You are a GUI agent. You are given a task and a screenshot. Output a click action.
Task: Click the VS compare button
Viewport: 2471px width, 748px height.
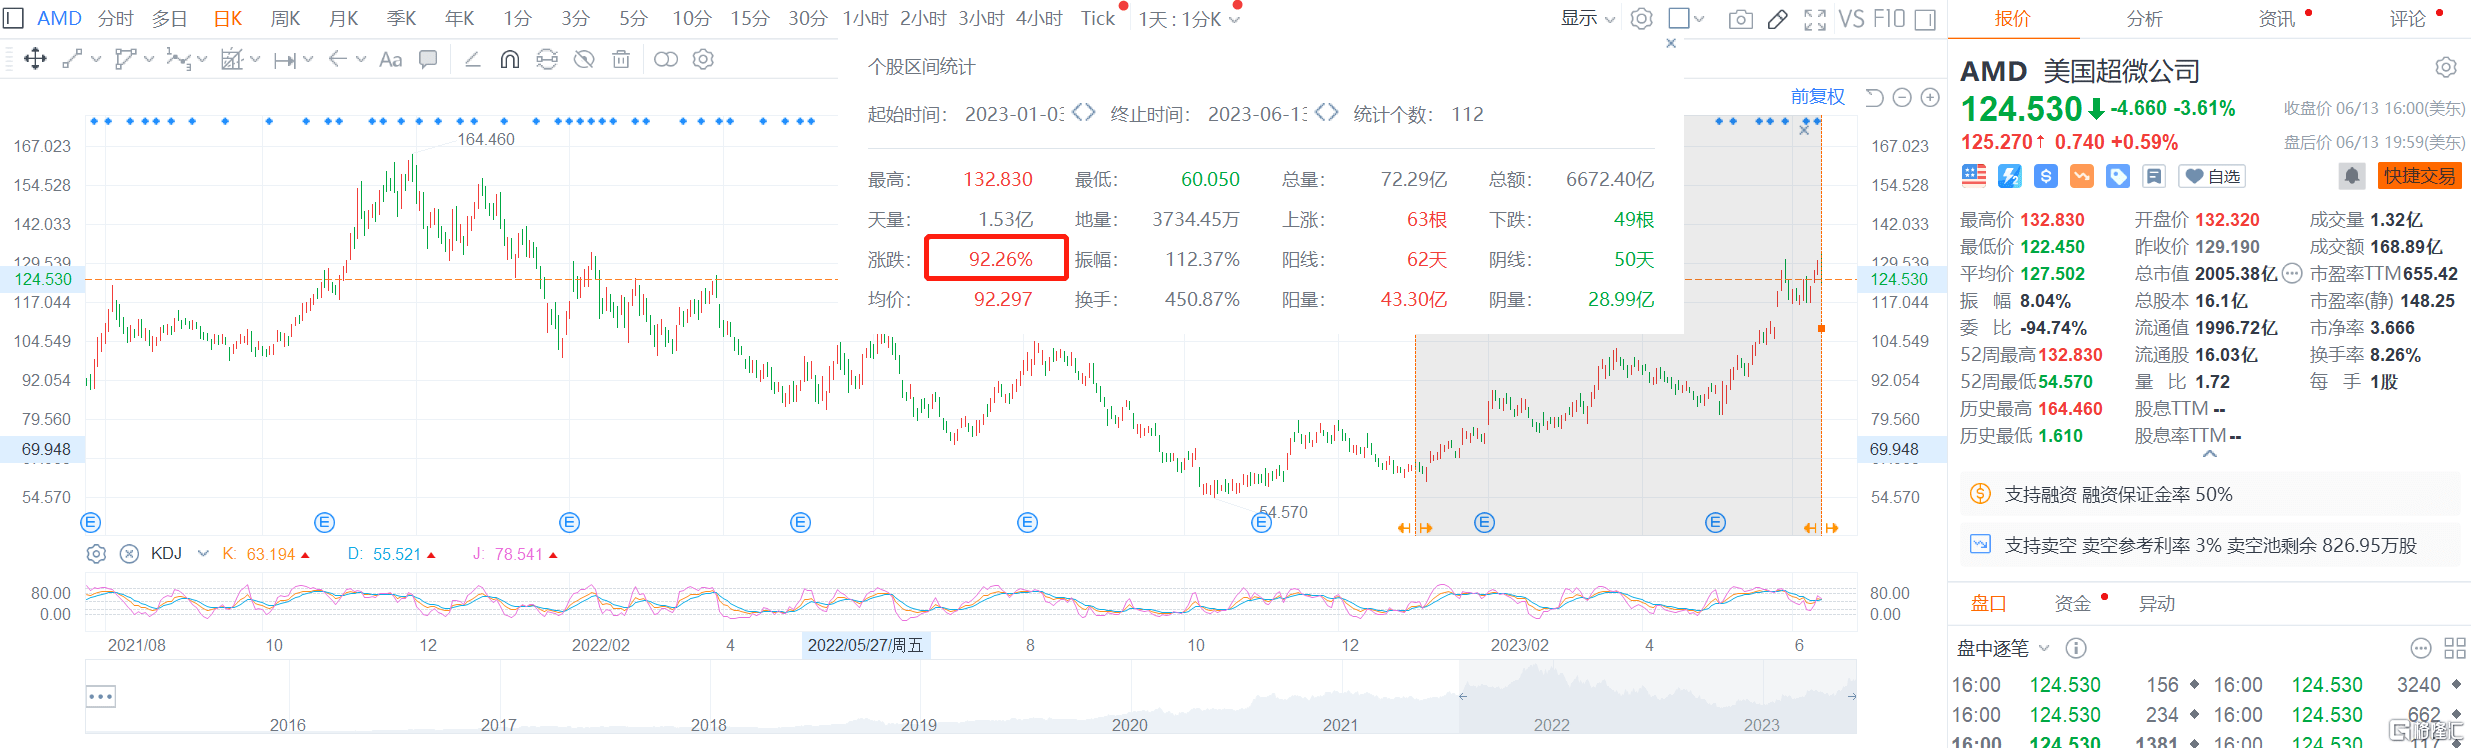(x=1852, y=19)
